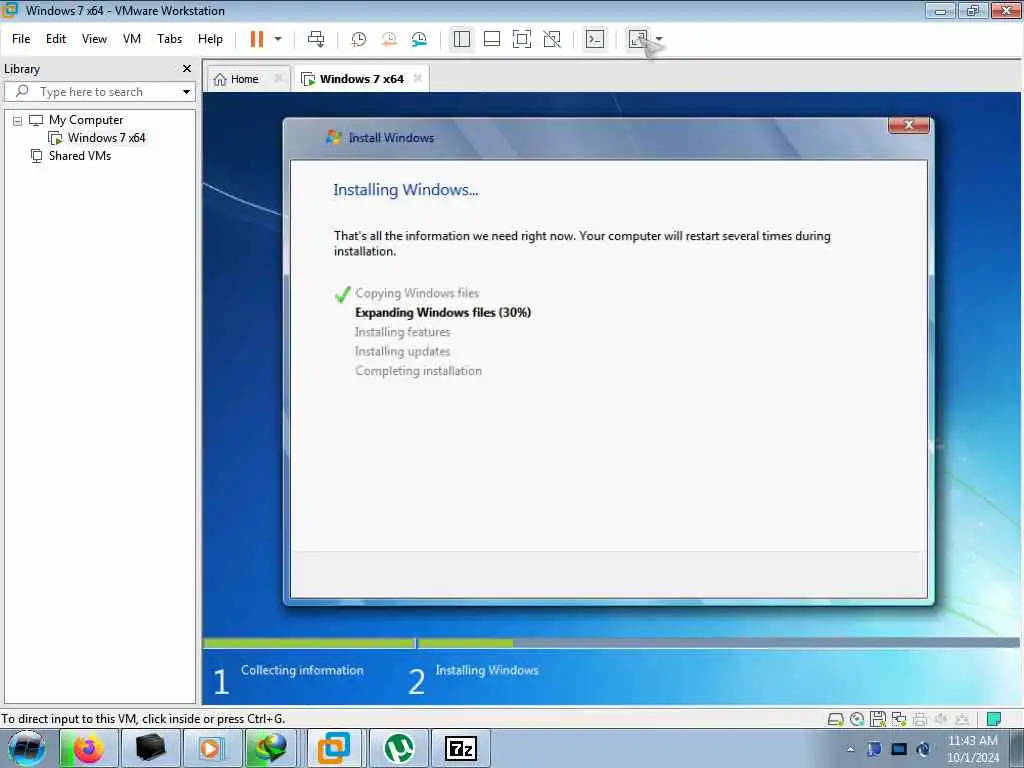Viewport: 1024px width, 768px height.
Task: Pause the virtual machine with the orange pause icon
Action: click(x=257, y=39)
